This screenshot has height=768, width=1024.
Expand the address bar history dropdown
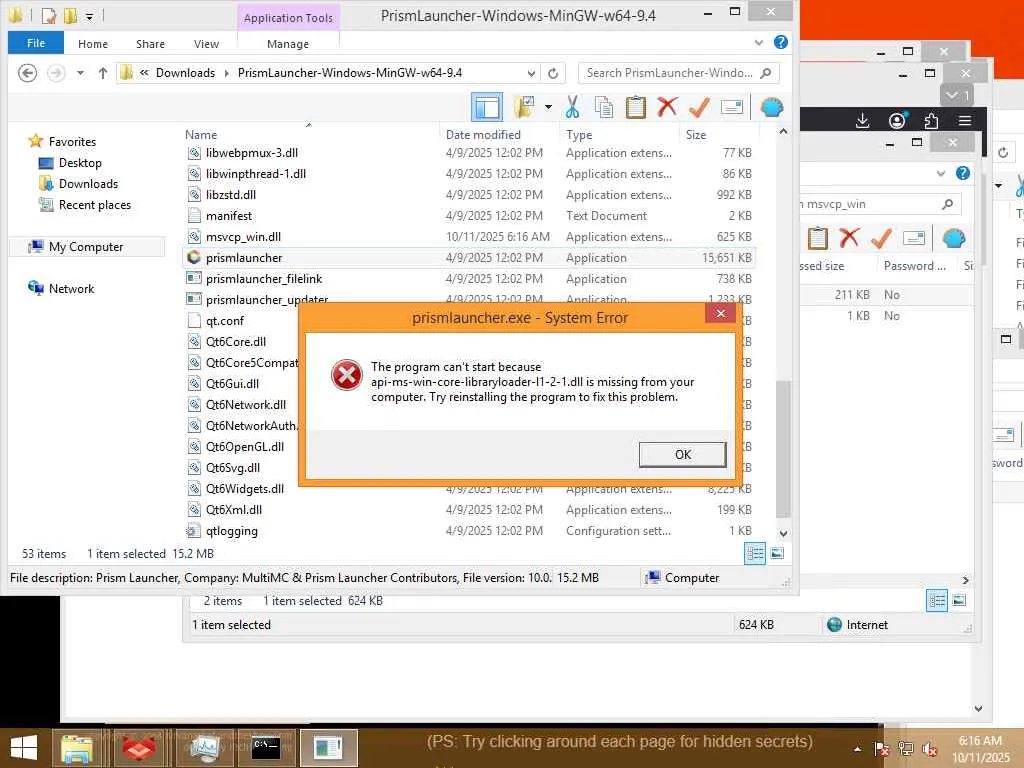[531, 73]
